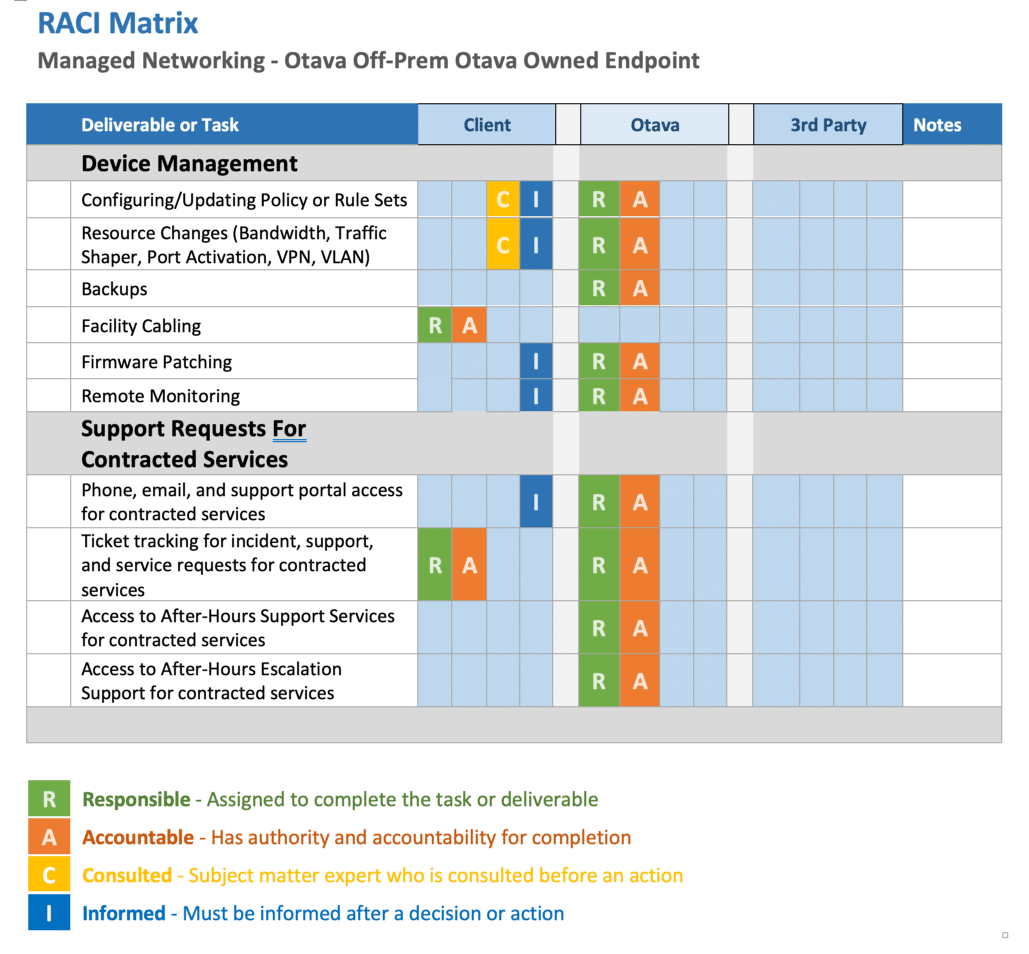Select blue I cell in Phone, email, support portal row
The image size is (1029, 954).
[x=536, y=502]
